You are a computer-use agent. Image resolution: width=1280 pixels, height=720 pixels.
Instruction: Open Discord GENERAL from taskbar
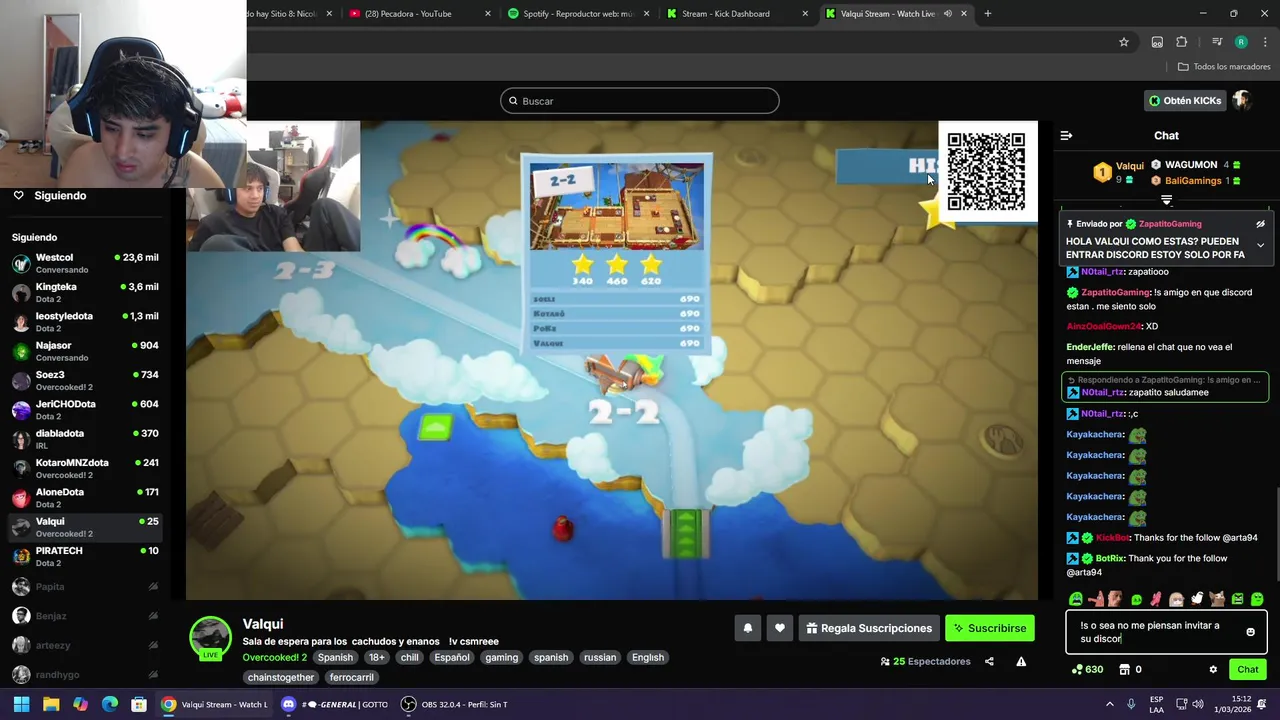(334, 705)
